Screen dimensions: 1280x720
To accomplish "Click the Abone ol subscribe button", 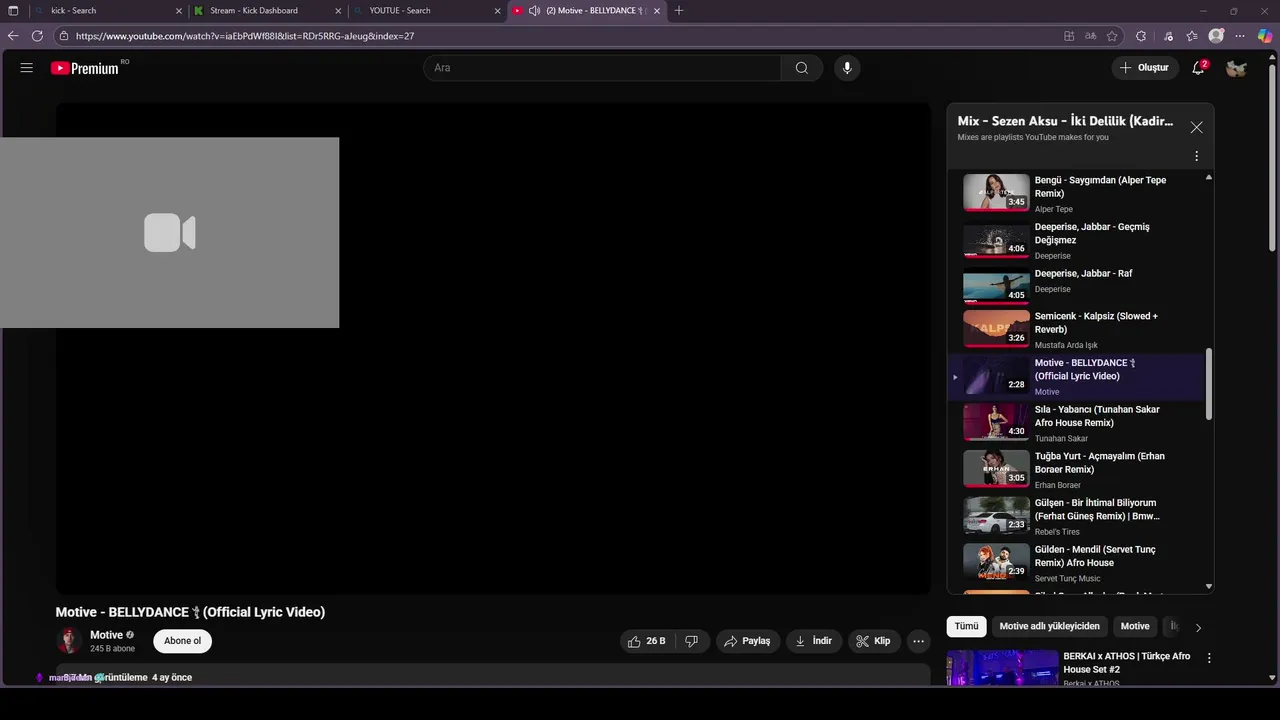I will click(x=182, y=641).
